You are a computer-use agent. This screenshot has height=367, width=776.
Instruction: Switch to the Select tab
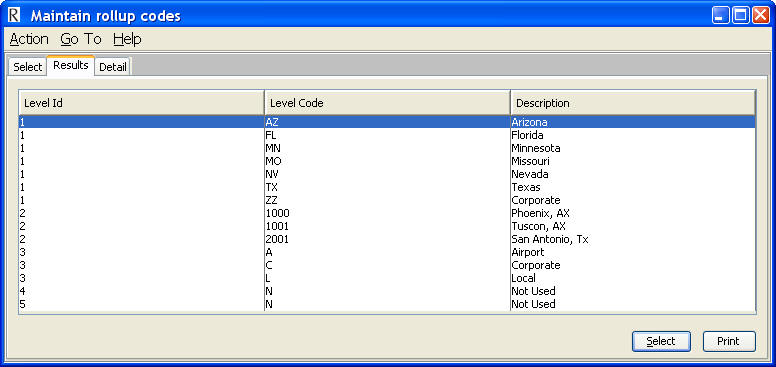(28, 67)
